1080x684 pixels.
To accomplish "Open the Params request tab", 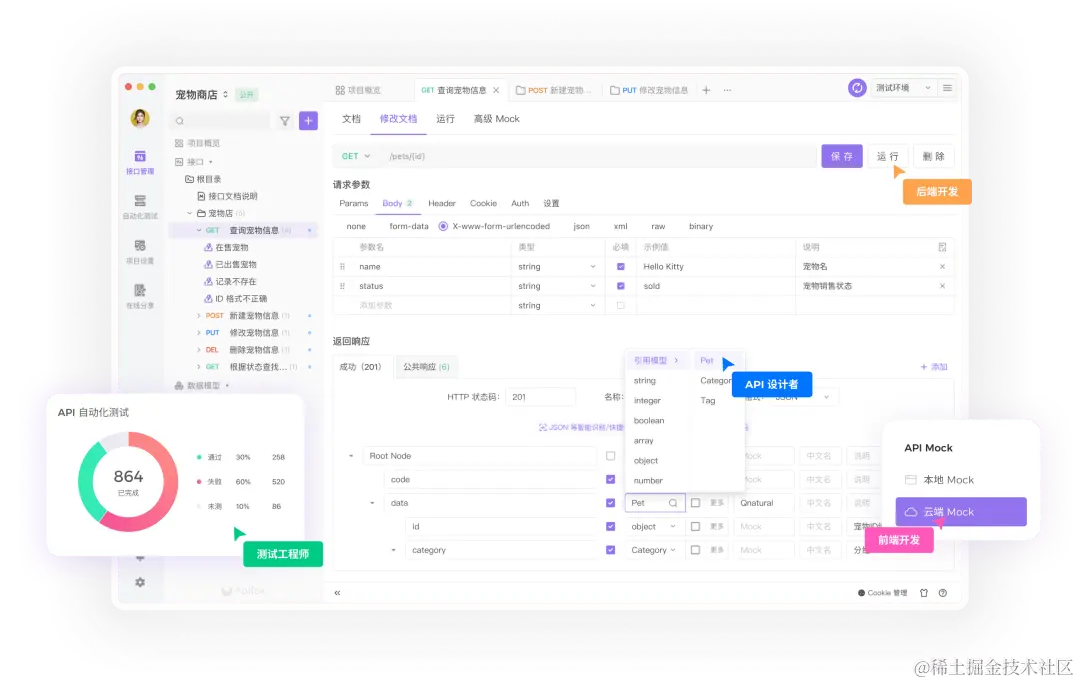I will (354, 203).
